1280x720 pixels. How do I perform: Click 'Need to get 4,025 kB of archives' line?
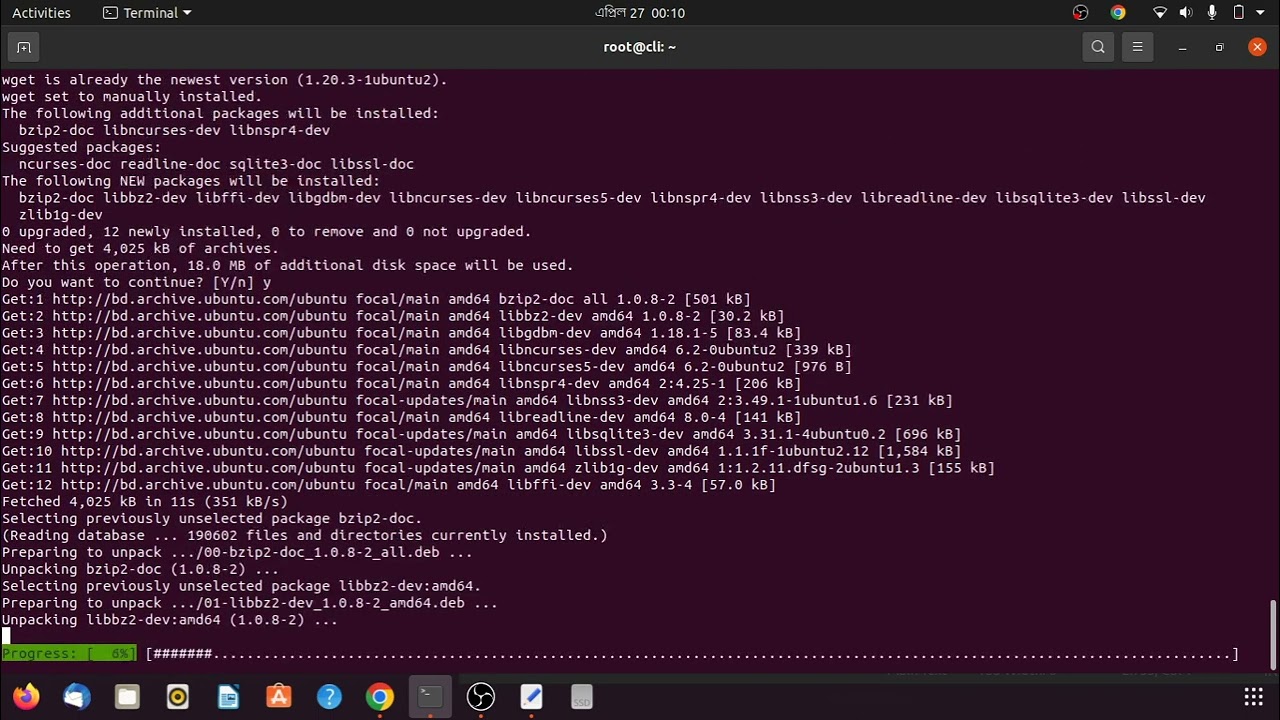(x=140, y=248)
